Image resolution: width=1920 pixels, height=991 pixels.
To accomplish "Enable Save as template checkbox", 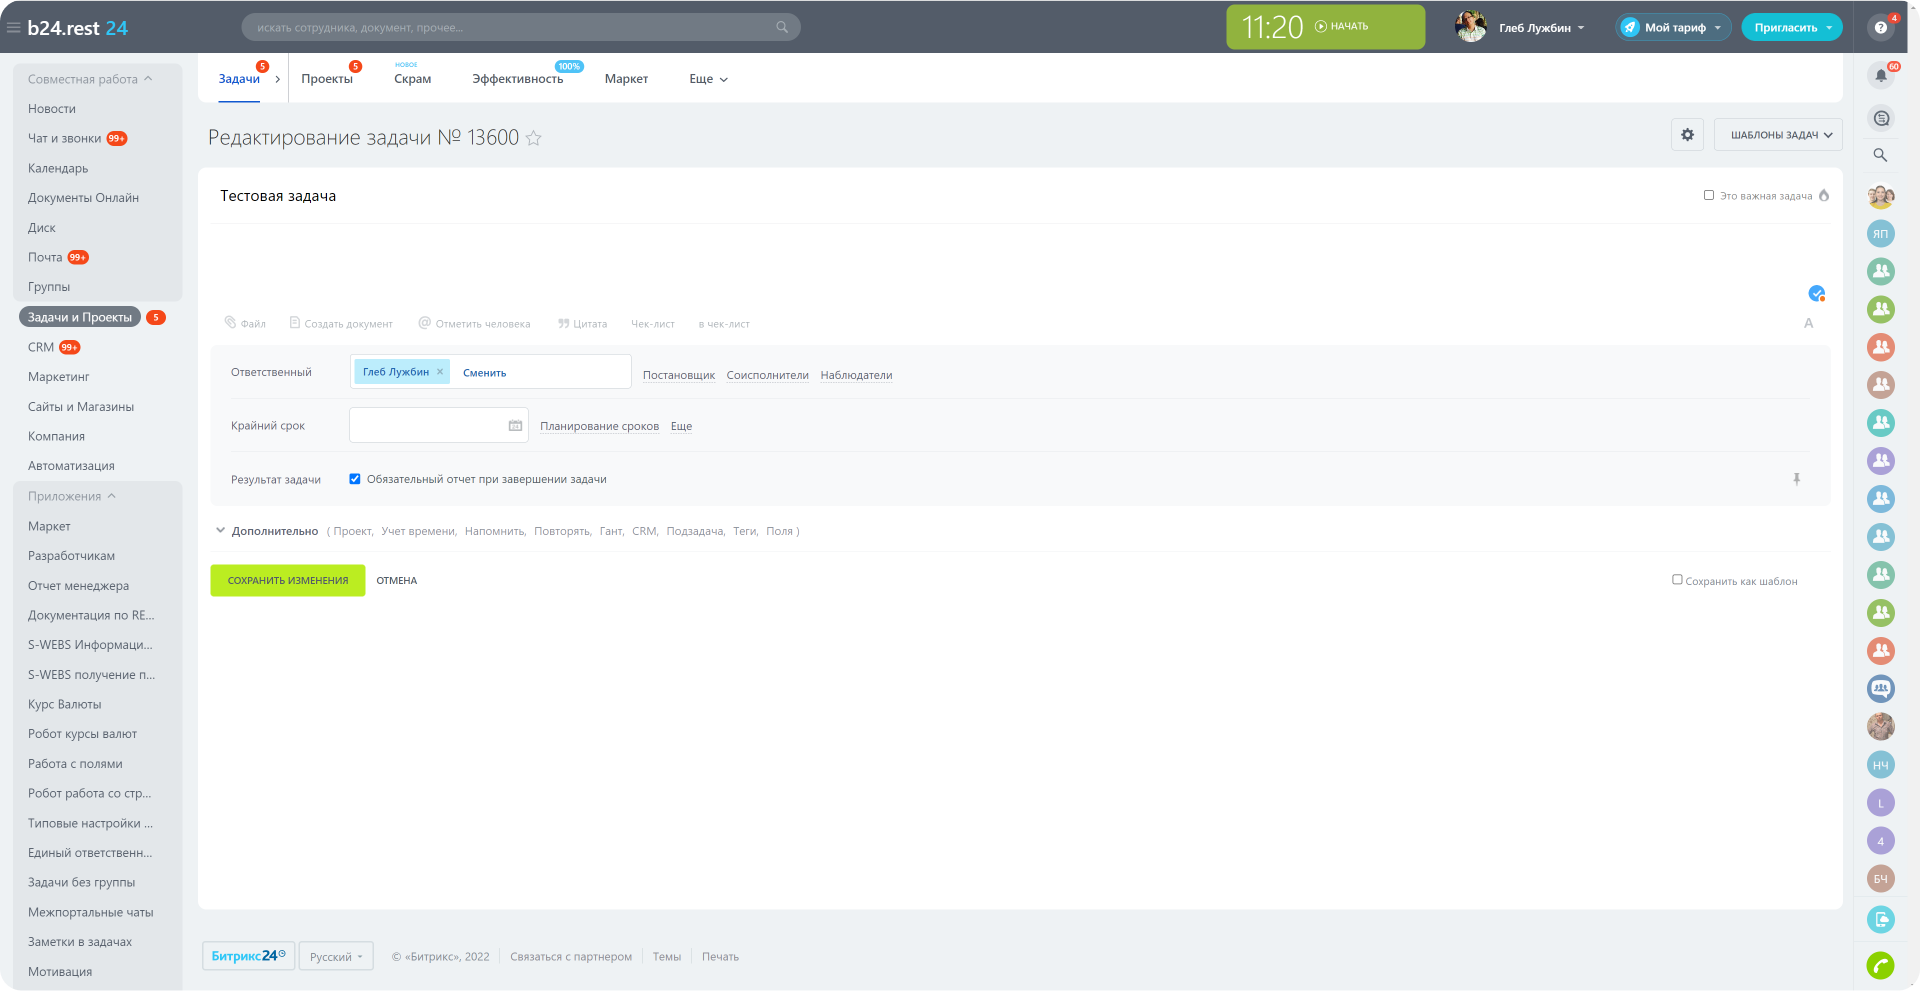I will pos(1677,580).
